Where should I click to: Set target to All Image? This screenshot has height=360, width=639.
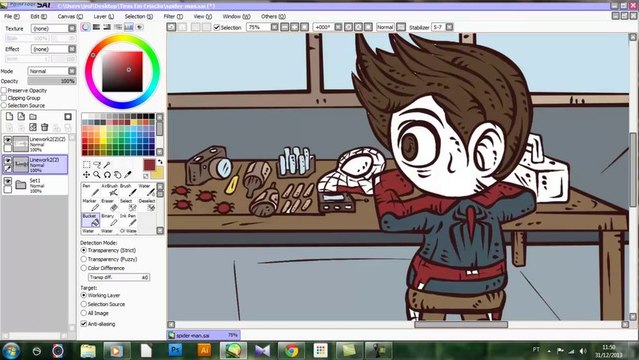click(84, 313)
